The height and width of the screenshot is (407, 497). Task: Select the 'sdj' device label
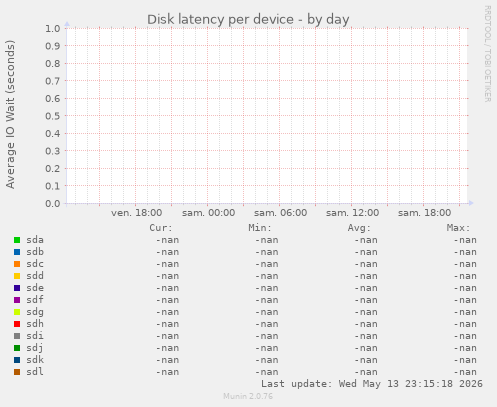tap(35, 348)
